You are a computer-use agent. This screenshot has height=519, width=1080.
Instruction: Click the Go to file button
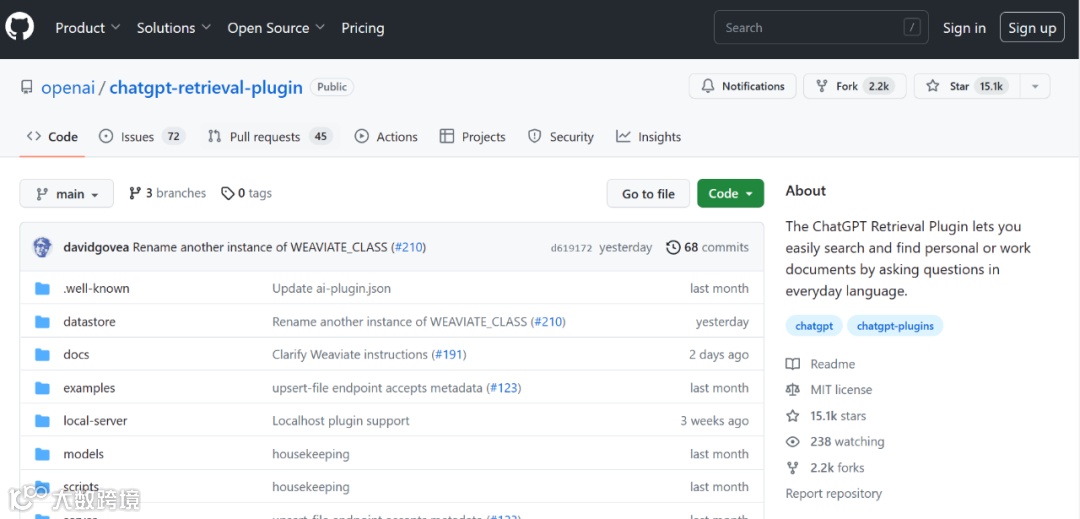tap(648, 193)
